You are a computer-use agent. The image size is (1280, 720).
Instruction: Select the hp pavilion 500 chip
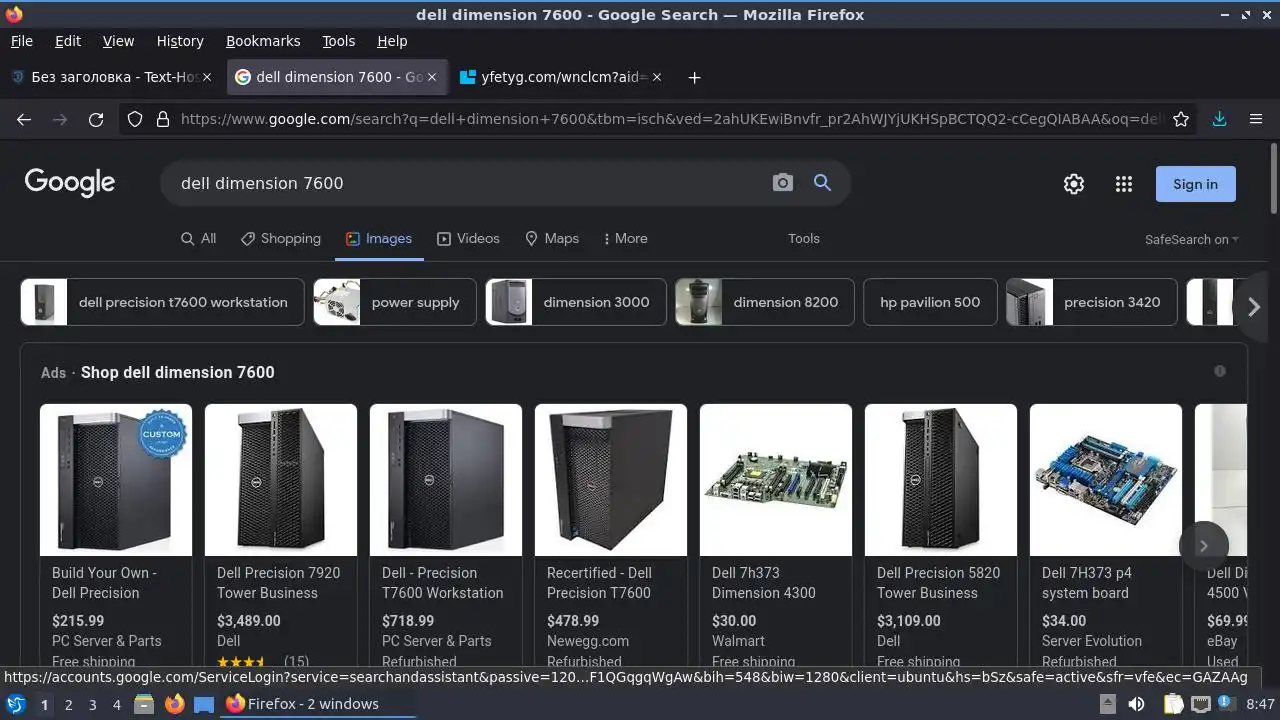[x=930, y=302]
